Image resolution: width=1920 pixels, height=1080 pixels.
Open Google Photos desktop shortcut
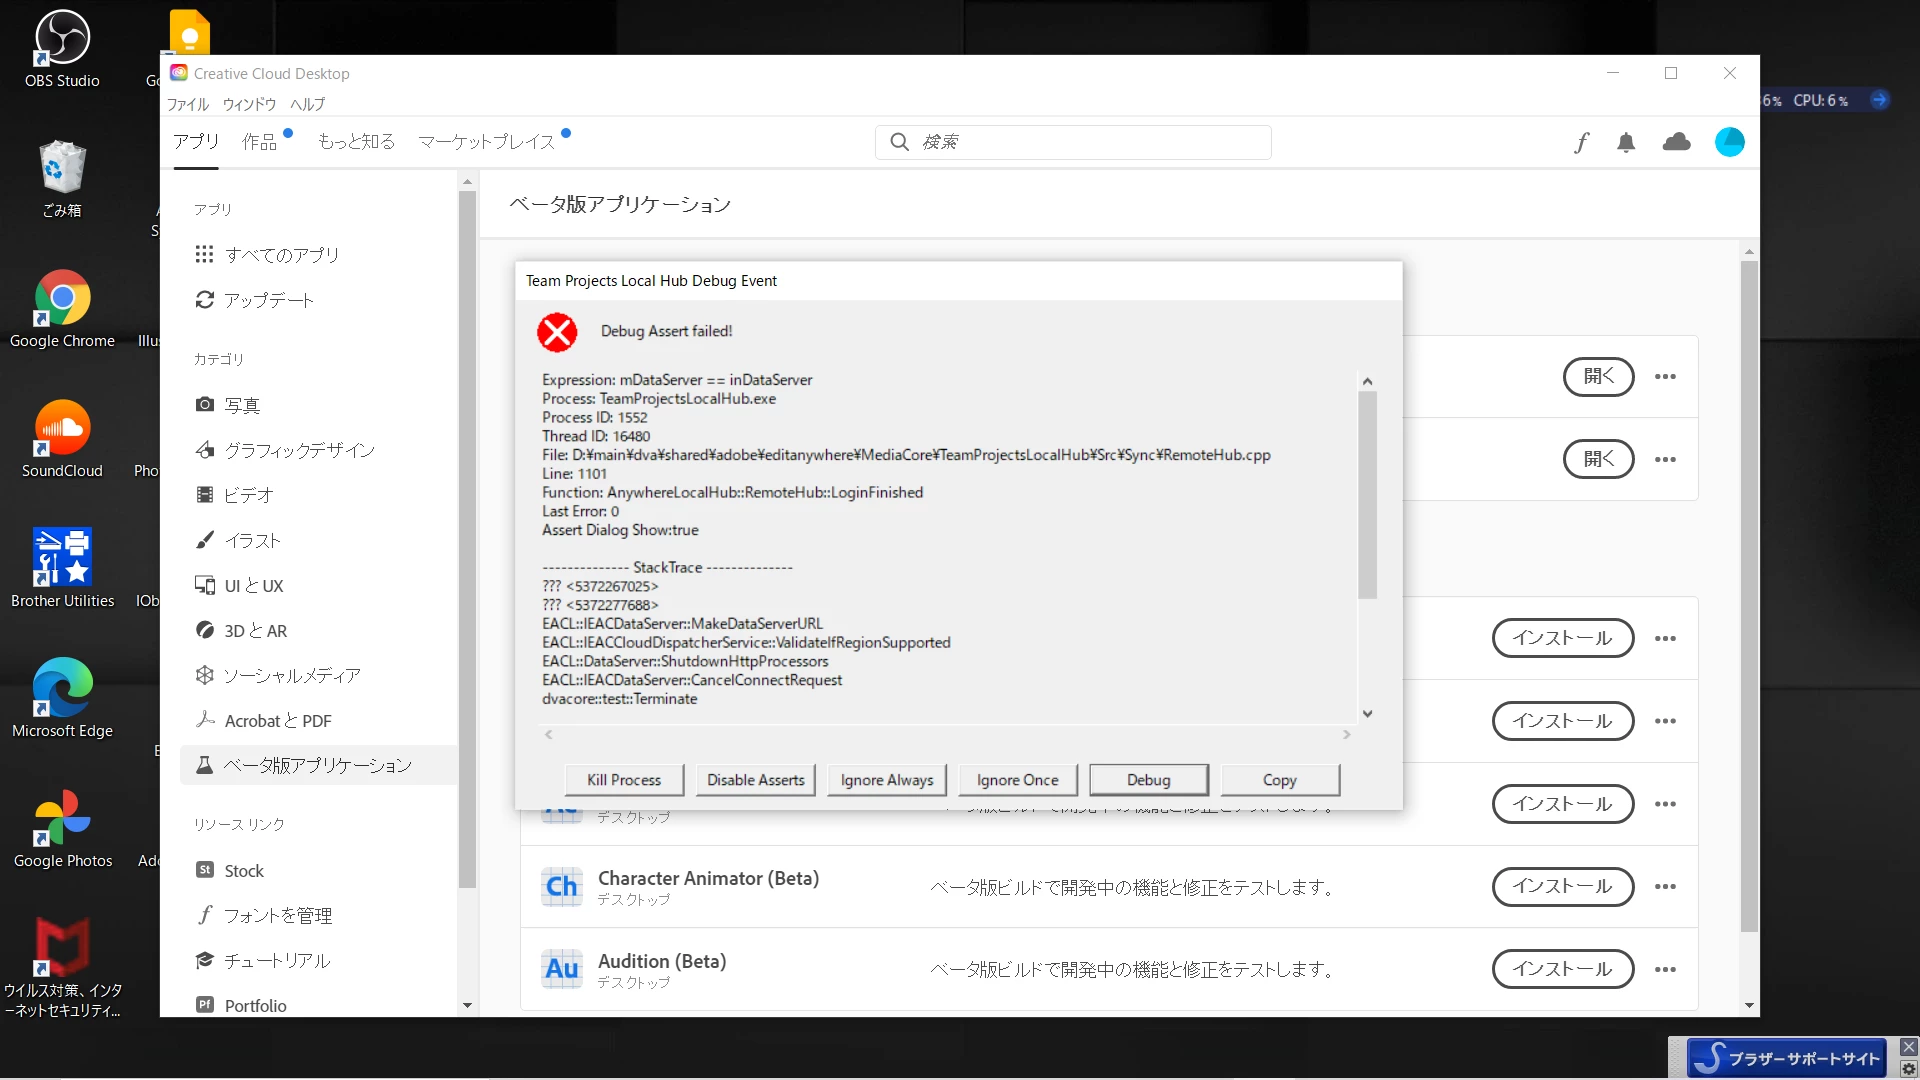pos(62,828)
